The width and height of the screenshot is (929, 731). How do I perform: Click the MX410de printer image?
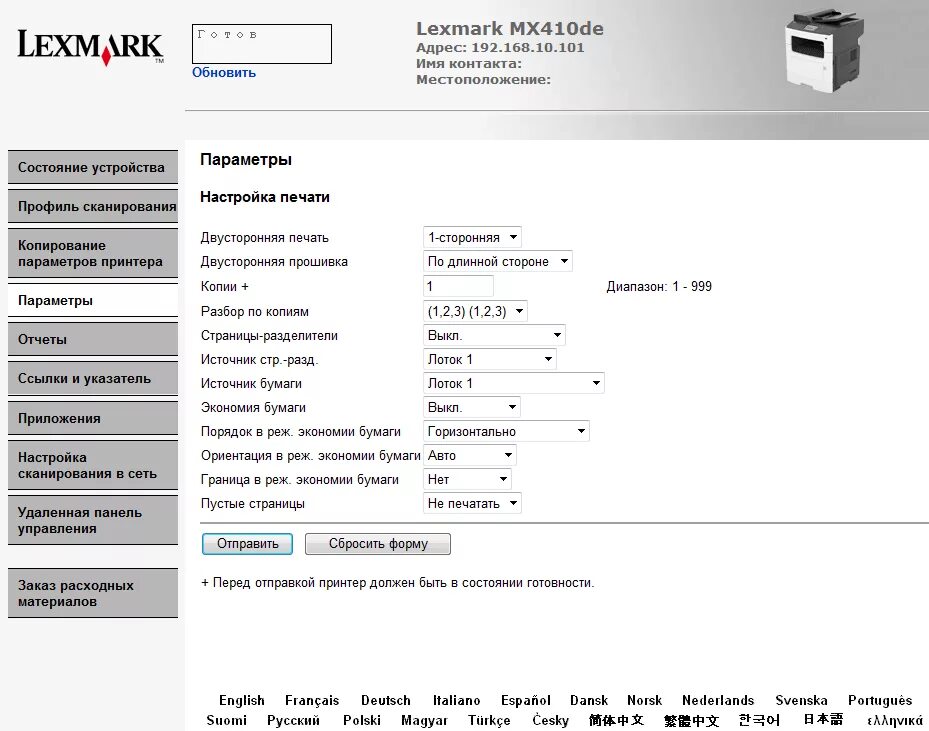coord(824,50)
